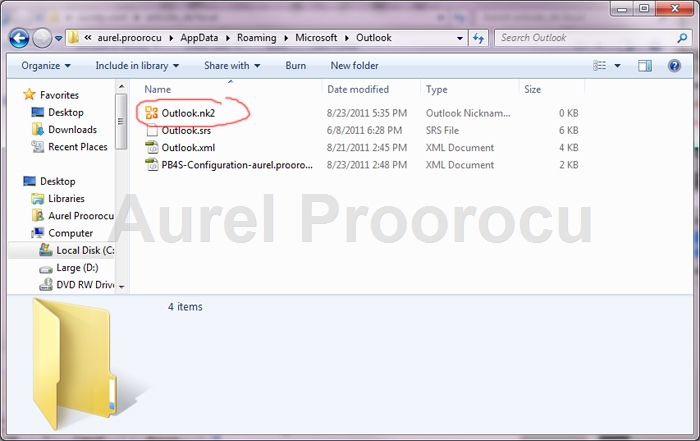The height and width of the screenshot is (441, 700).
Task: Open Help with the question icon
Action: point(674,66)
